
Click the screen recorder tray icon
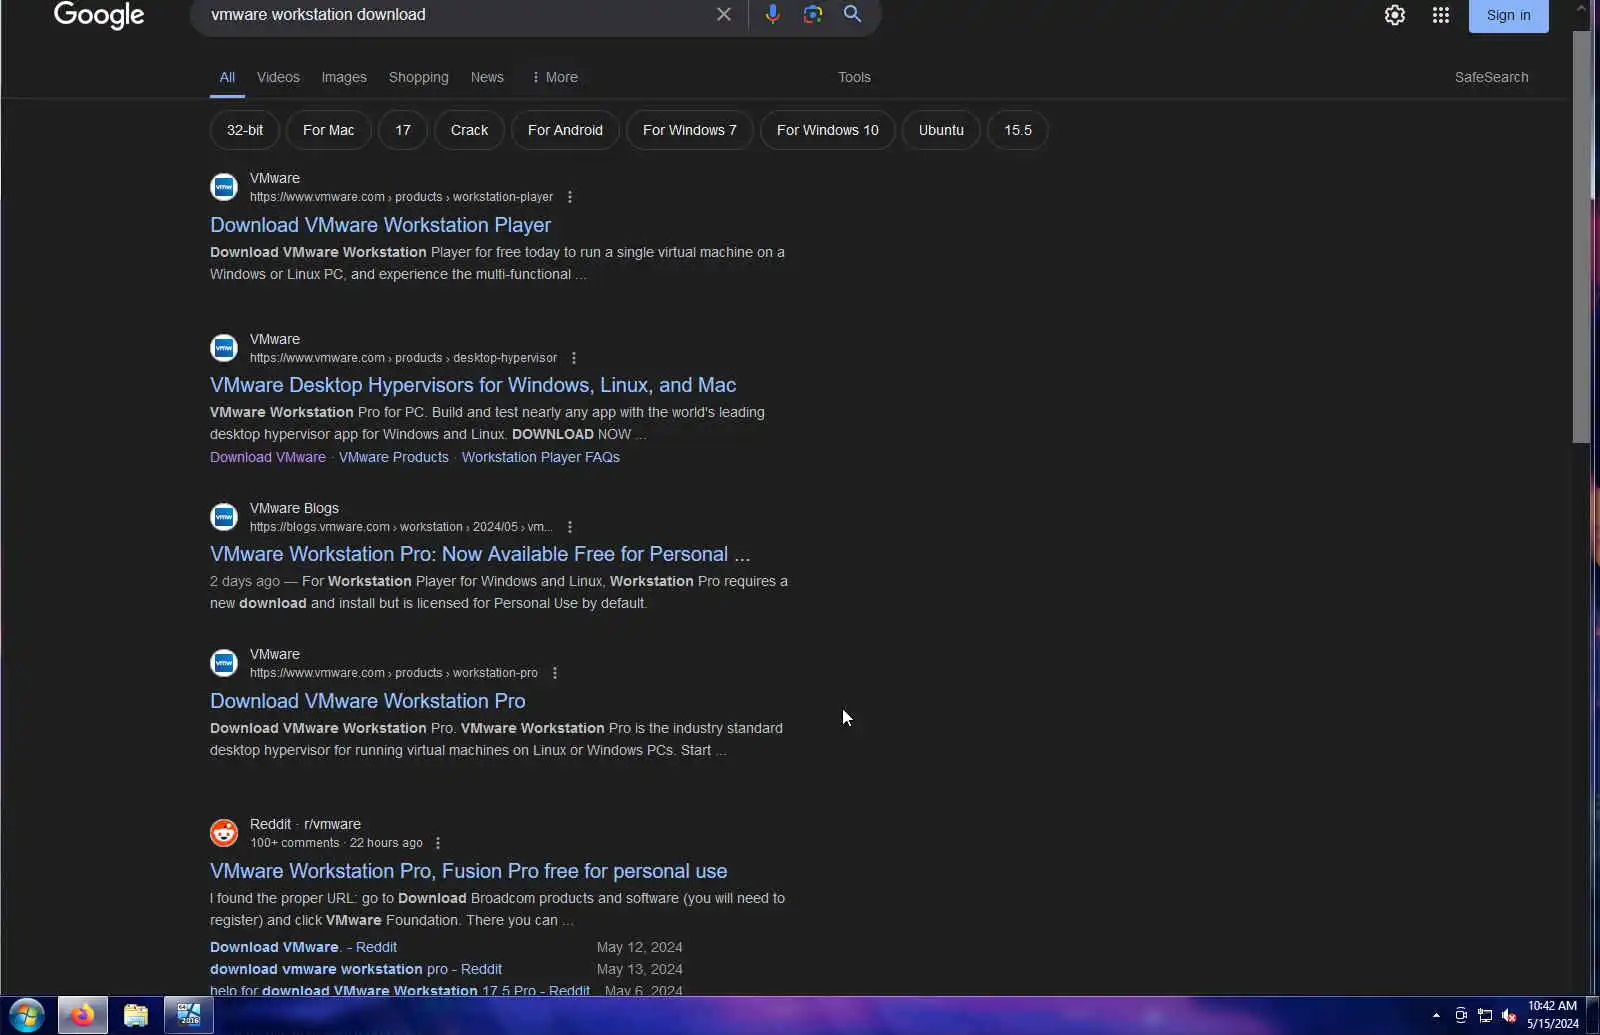(x=1461, y=1016)
